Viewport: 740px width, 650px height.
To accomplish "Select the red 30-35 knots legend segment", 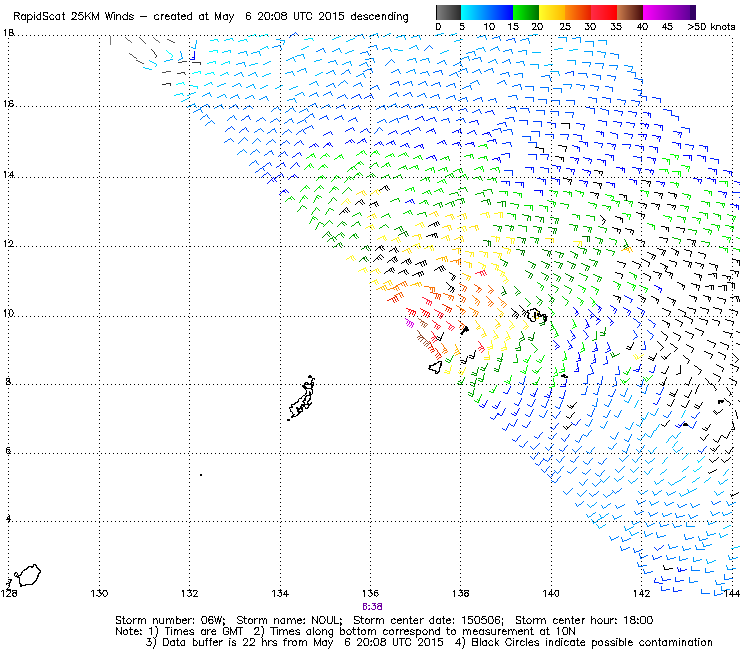I will [604, 12].
